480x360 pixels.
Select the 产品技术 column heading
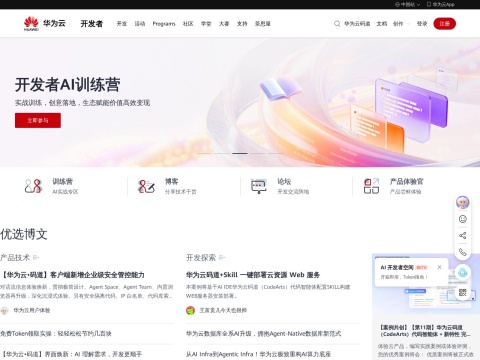[15, 257]
